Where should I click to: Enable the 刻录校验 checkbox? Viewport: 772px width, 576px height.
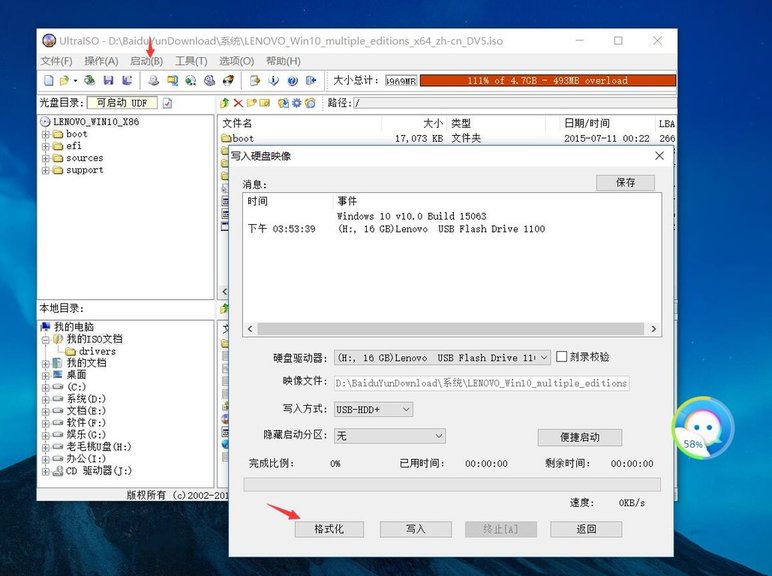point(562,357)
